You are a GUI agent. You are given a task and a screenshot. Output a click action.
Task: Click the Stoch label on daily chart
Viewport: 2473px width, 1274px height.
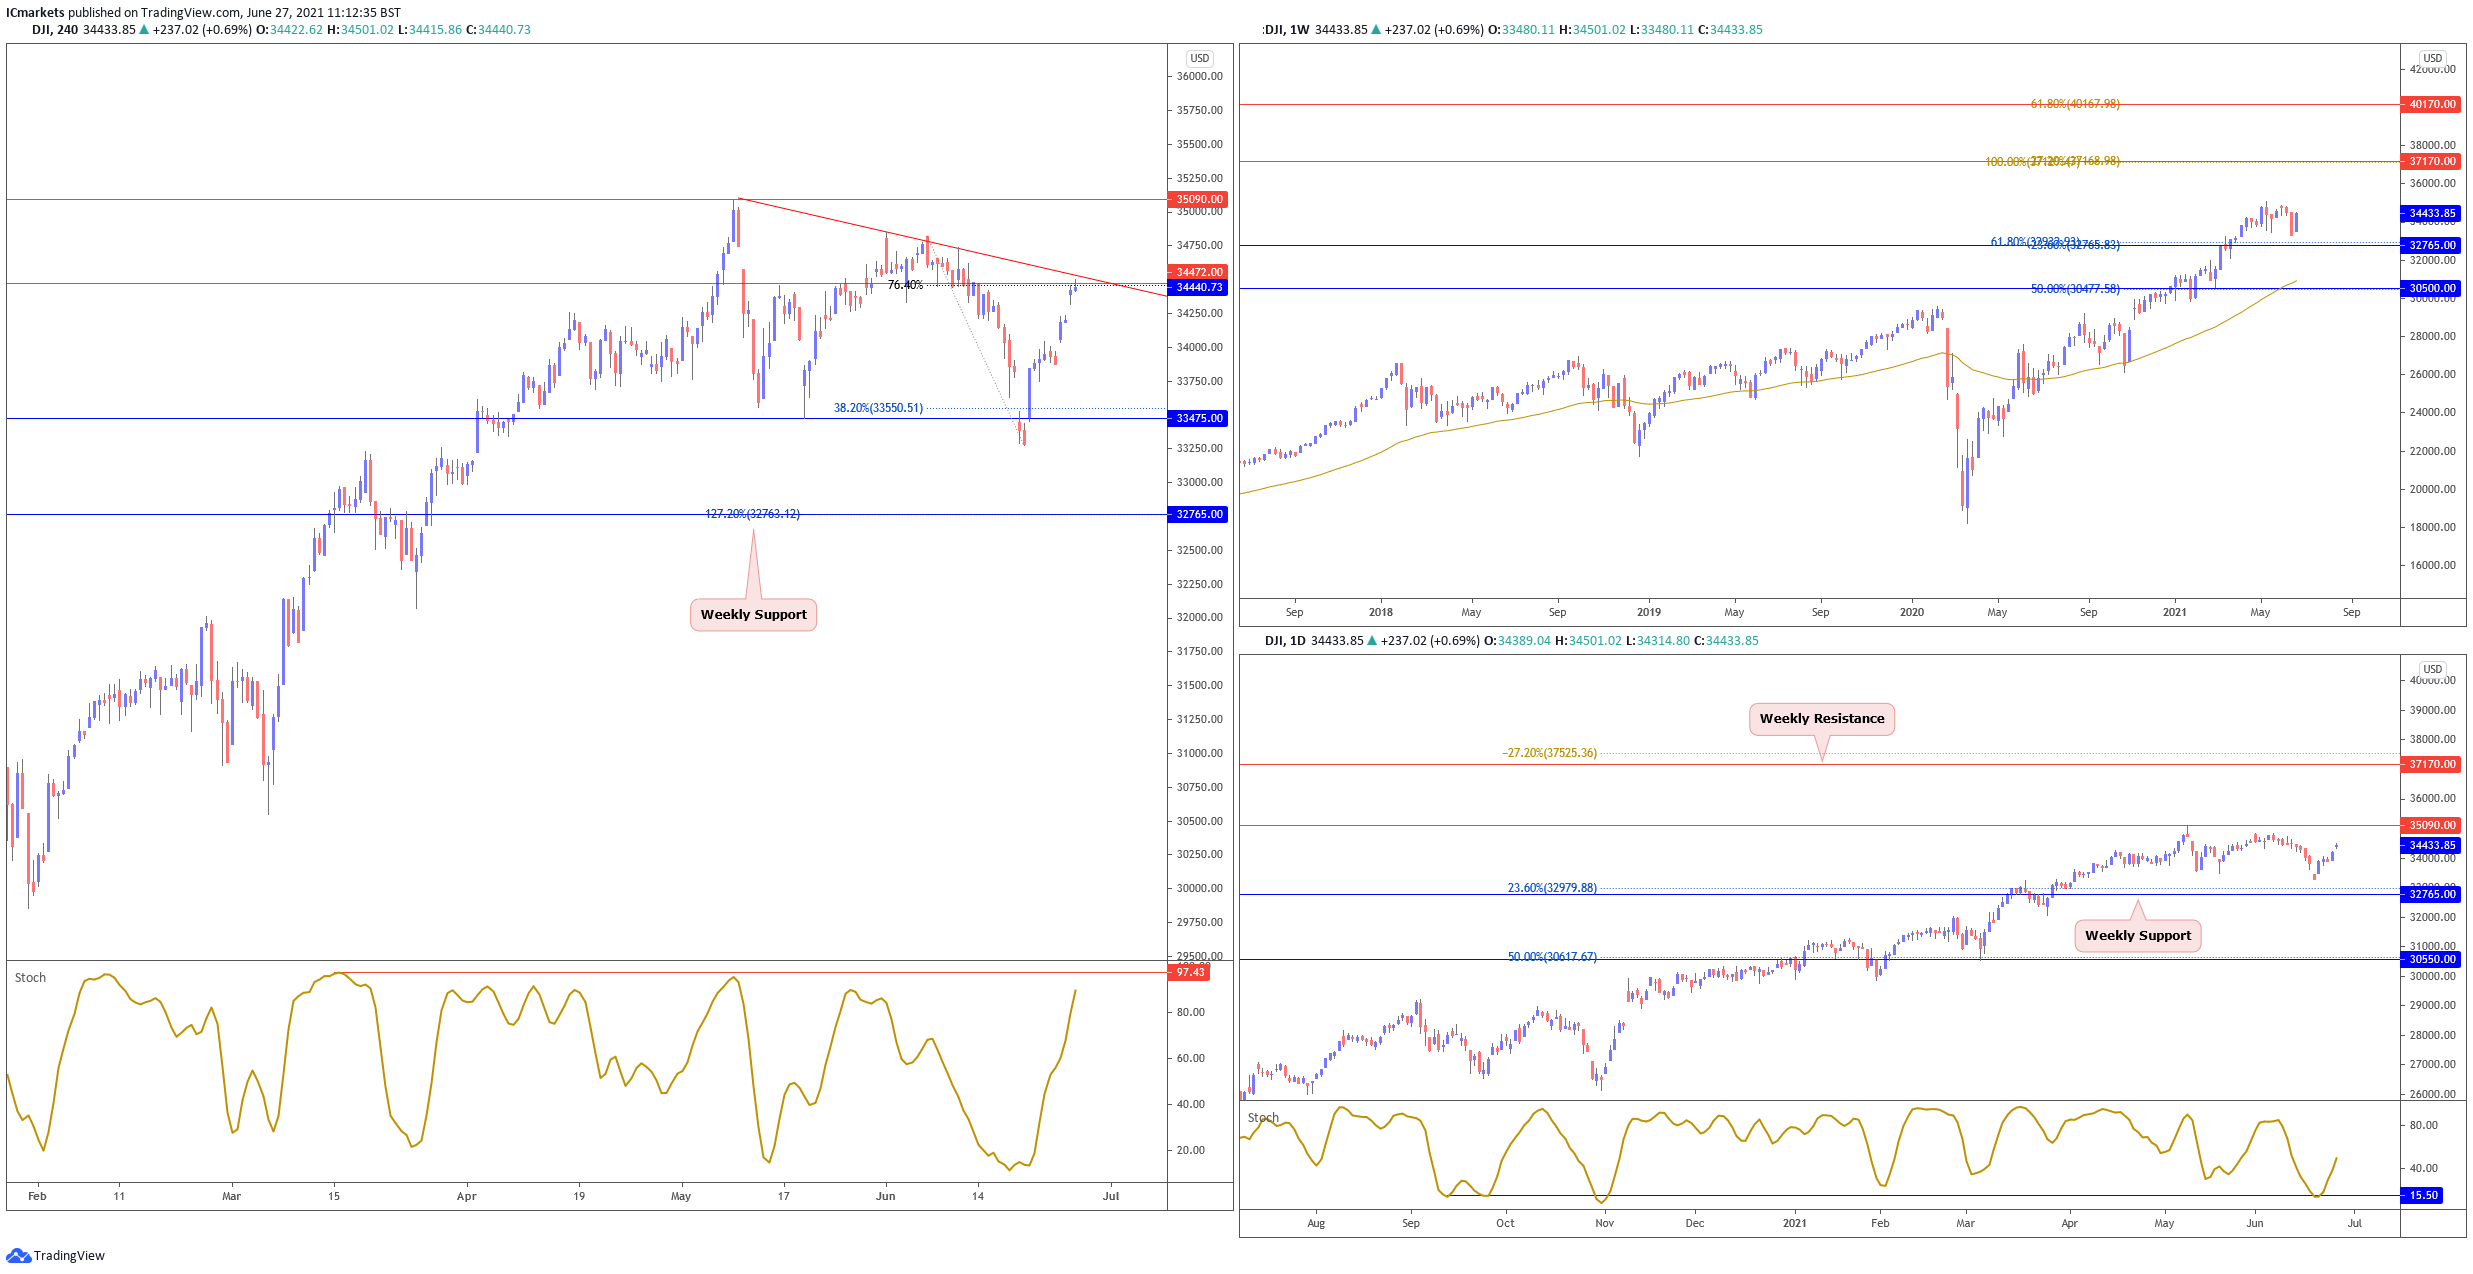point(1263,1118)
